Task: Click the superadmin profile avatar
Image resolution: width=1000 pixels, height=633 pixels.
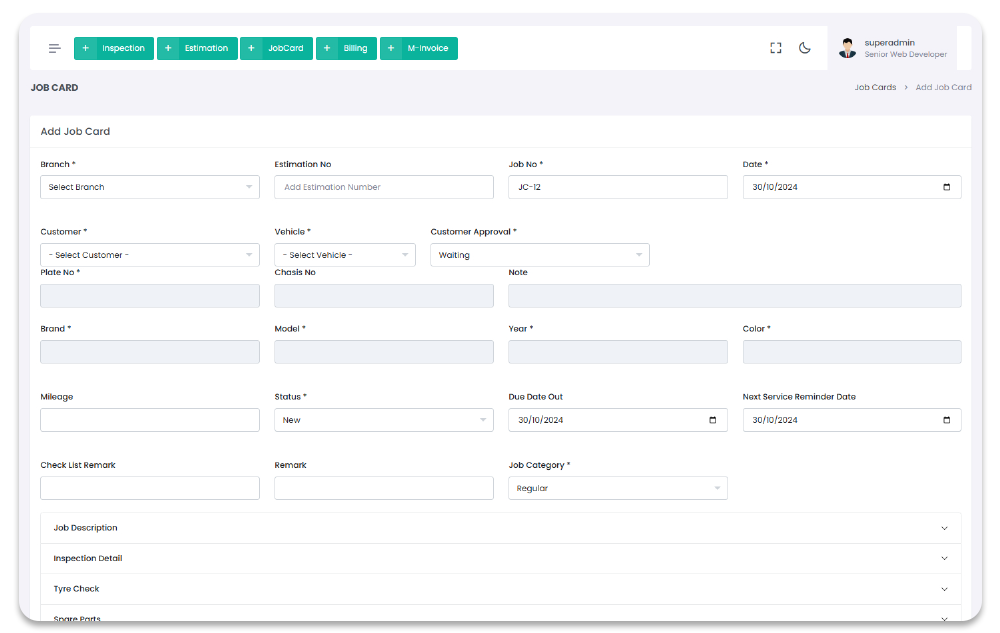Action: click(x=847, y=48)
